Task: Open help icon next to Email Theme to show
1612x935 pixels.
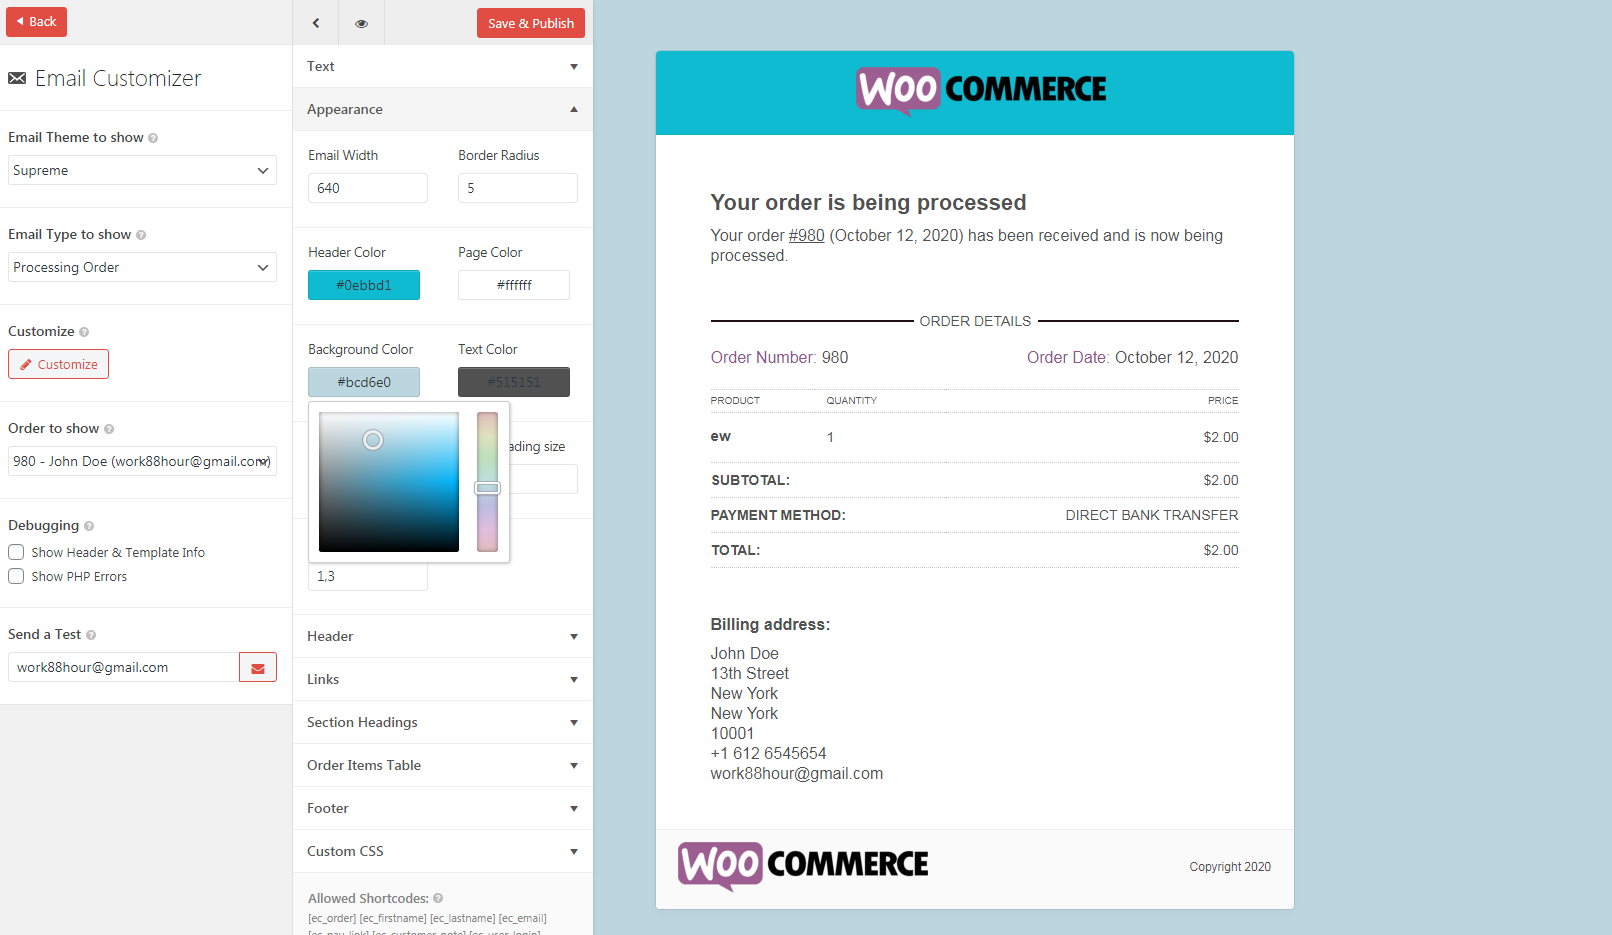Action: click(153, 138)
